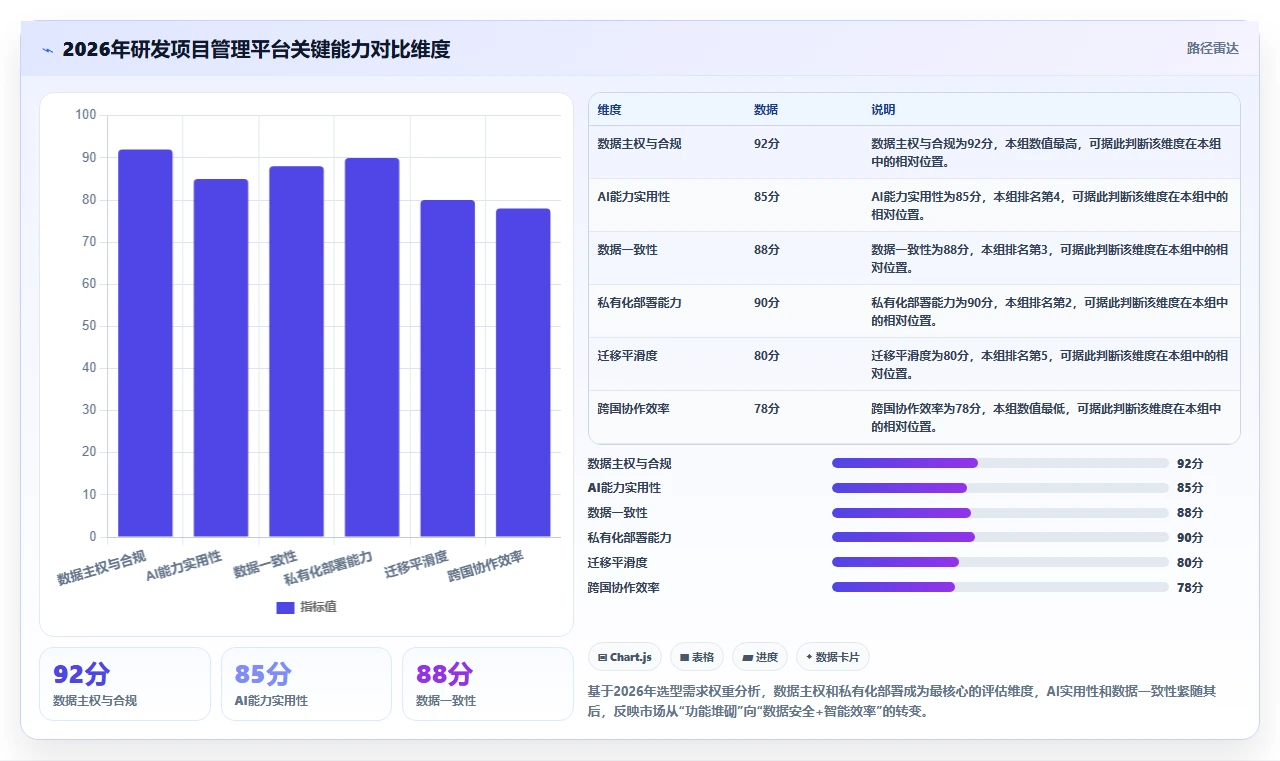Viewport: 1280px width, 761px height.
Task: Click the y-axis label 100
Action: pyautogui.click(x=86, y=115)
